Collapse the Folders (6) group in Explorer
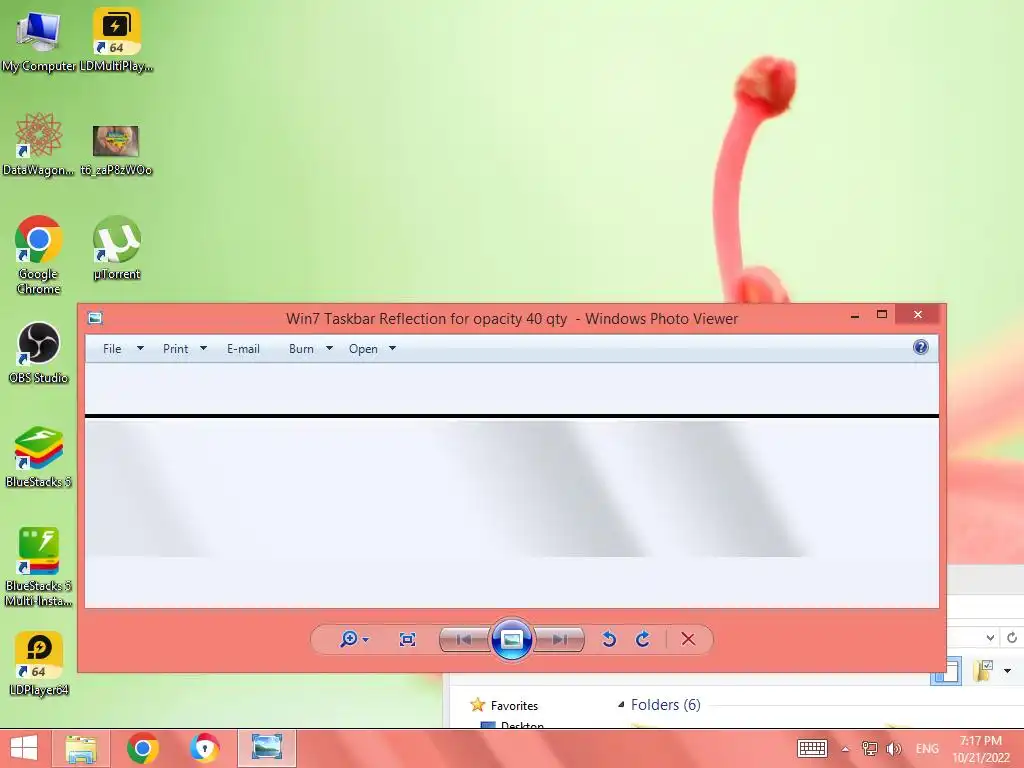The height and width of the screenshot is (768, 1024). 621,704
